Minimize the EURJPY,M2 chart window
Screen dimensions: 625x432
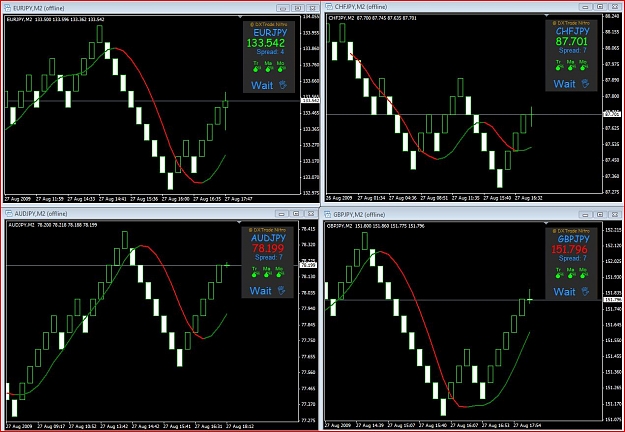pos(283,8)
